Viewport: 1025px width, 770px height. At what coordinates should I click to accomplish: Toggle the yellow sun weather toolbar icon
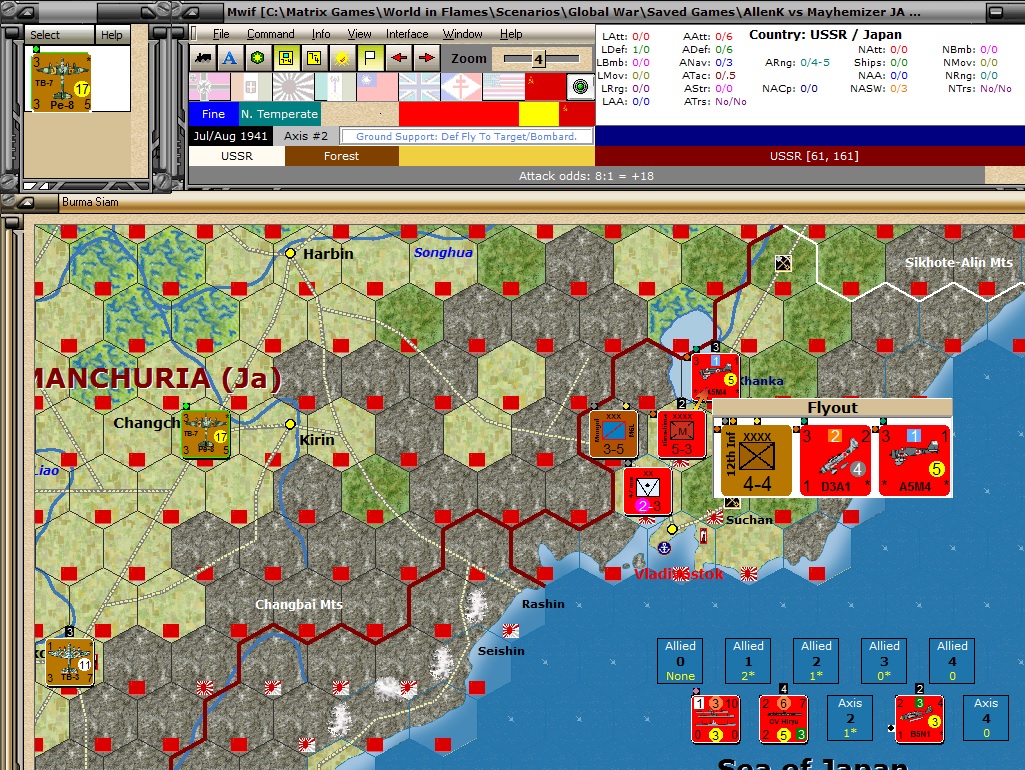coord(342,58)
